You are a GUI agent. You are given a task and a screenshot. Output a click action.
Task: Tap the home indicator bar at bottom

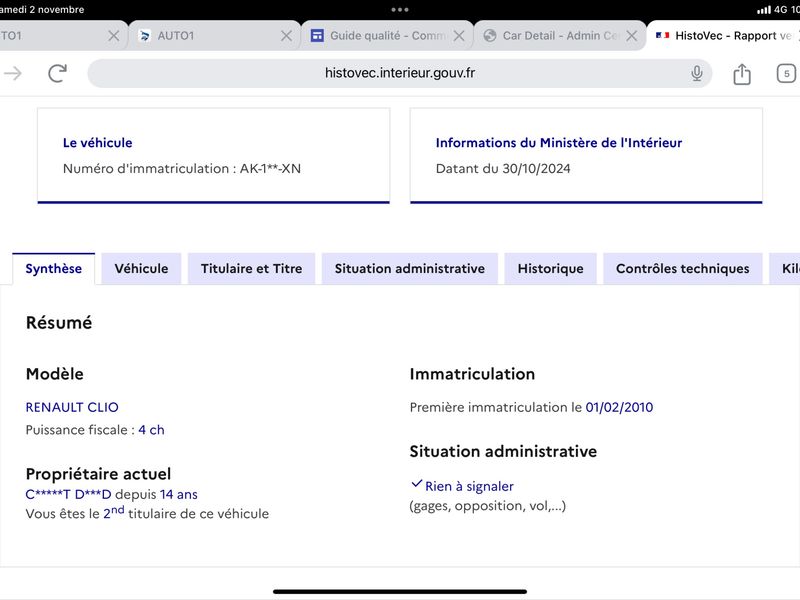399,592
